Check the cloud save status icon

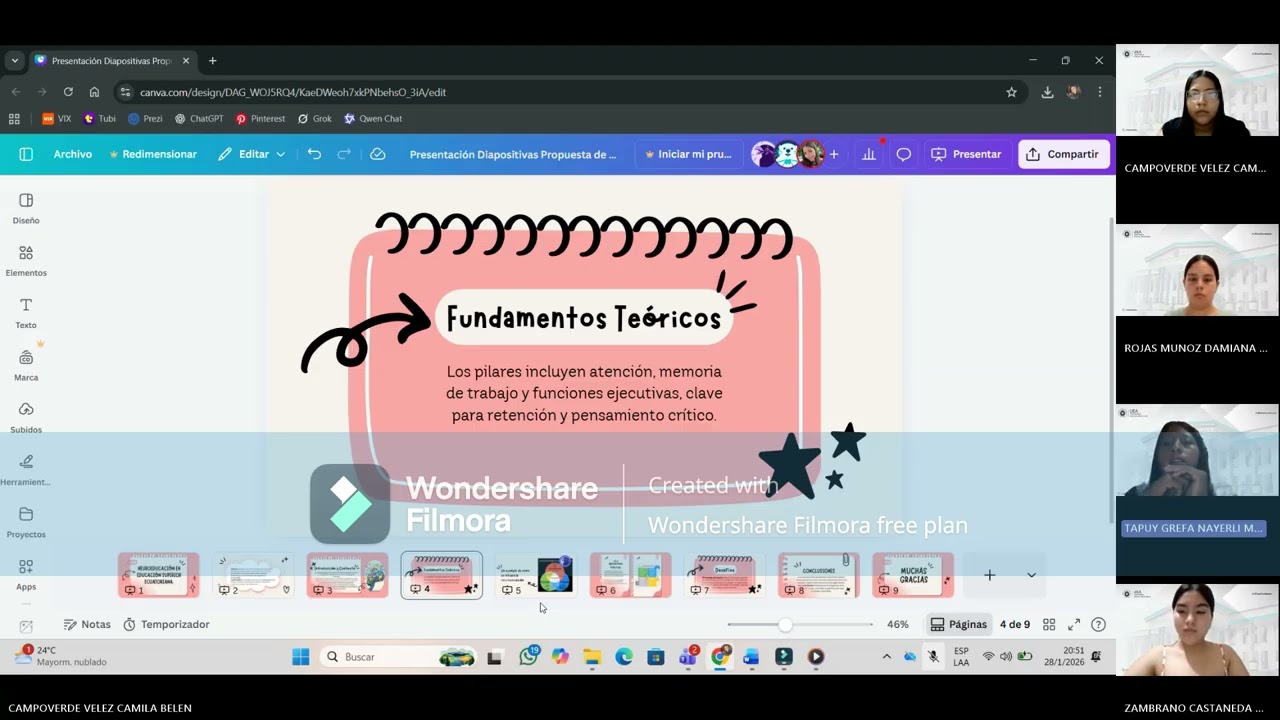[377, 154]
